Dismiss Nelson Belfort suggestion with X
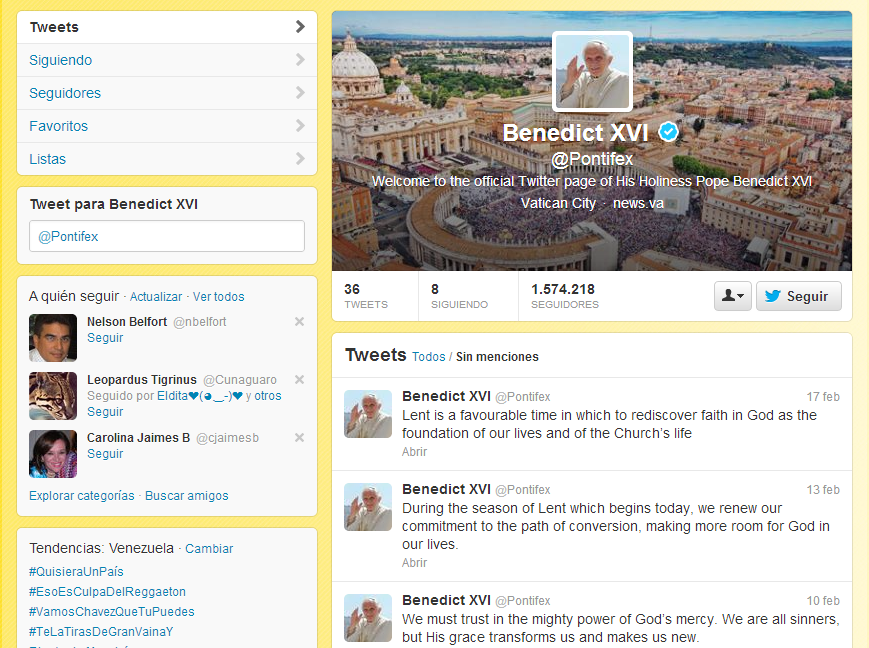 pos(299,322)
